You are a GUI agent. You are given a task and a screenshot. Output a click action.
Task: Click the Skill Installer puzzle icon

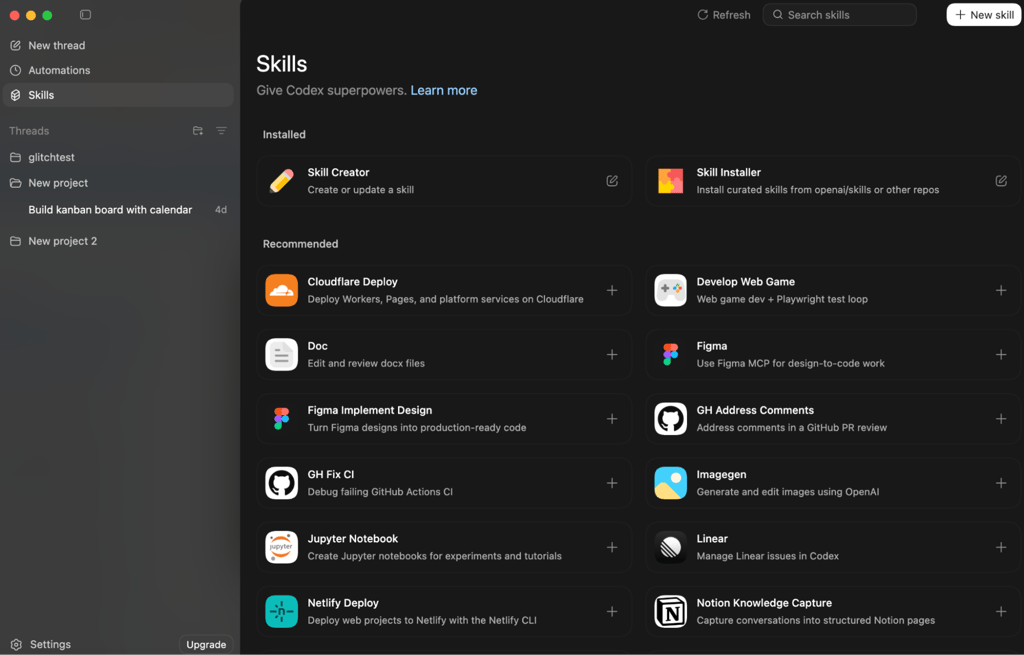[671, 181]
